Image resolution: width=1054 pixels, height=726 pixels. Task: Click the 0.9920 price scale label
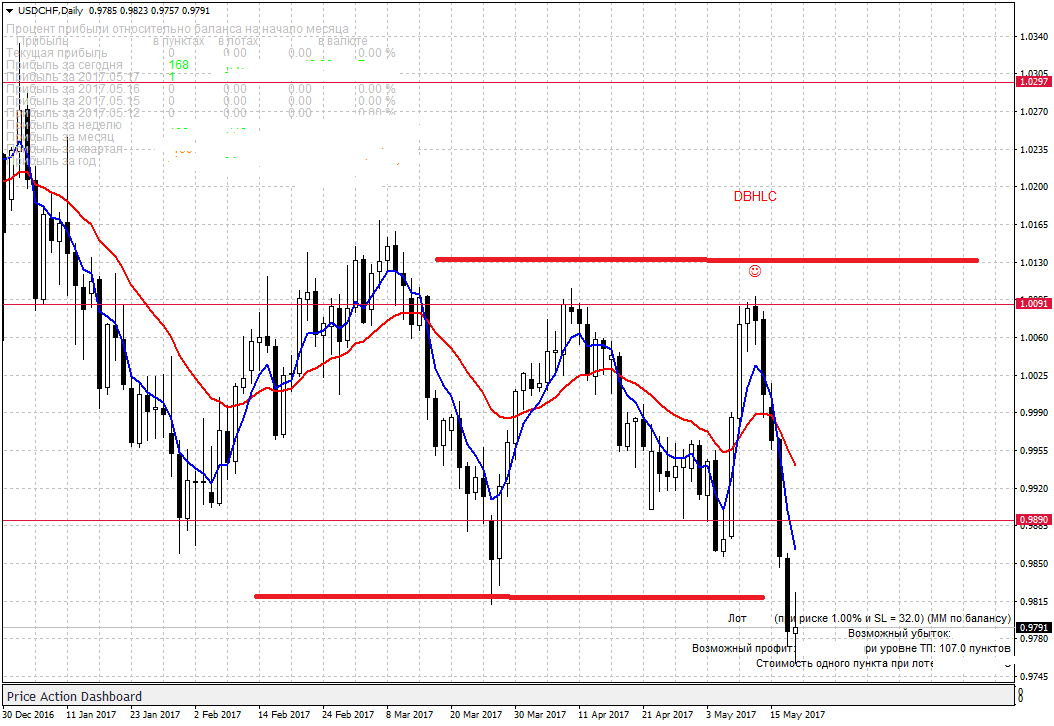point(1034,488)
